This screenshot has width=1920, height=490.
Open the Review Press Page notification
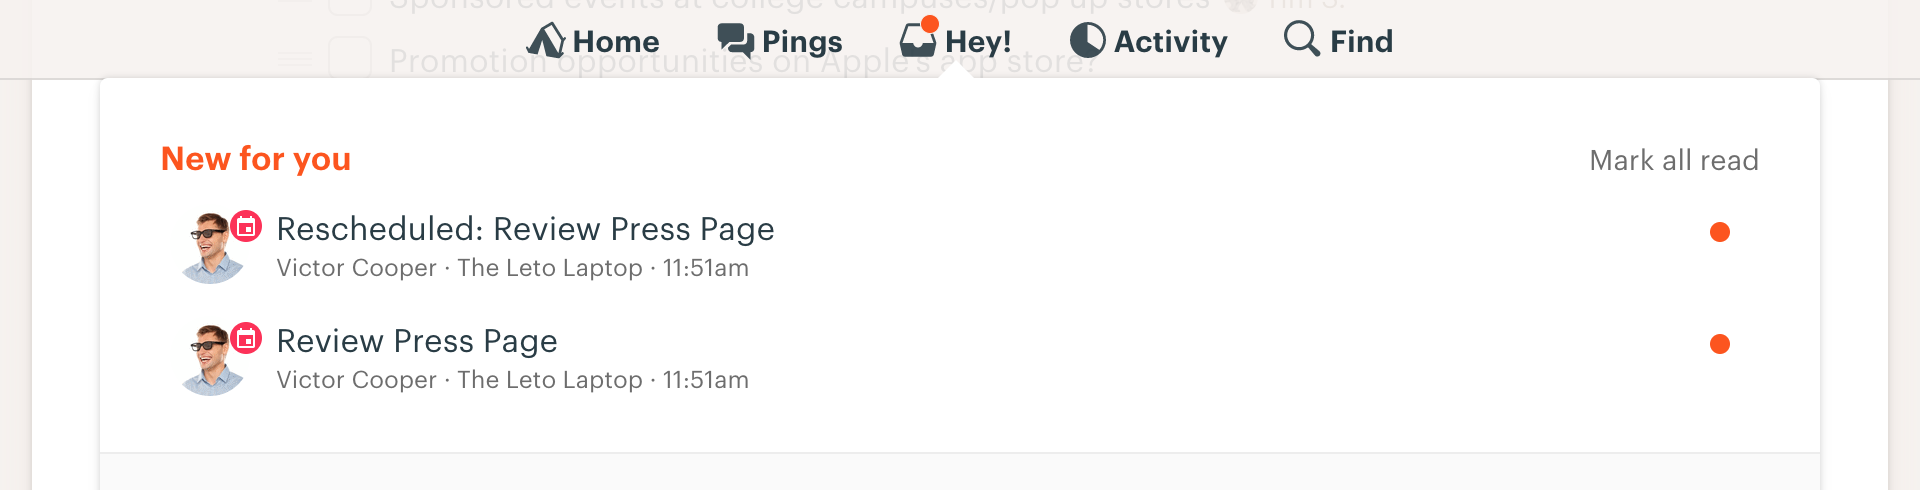417,342
